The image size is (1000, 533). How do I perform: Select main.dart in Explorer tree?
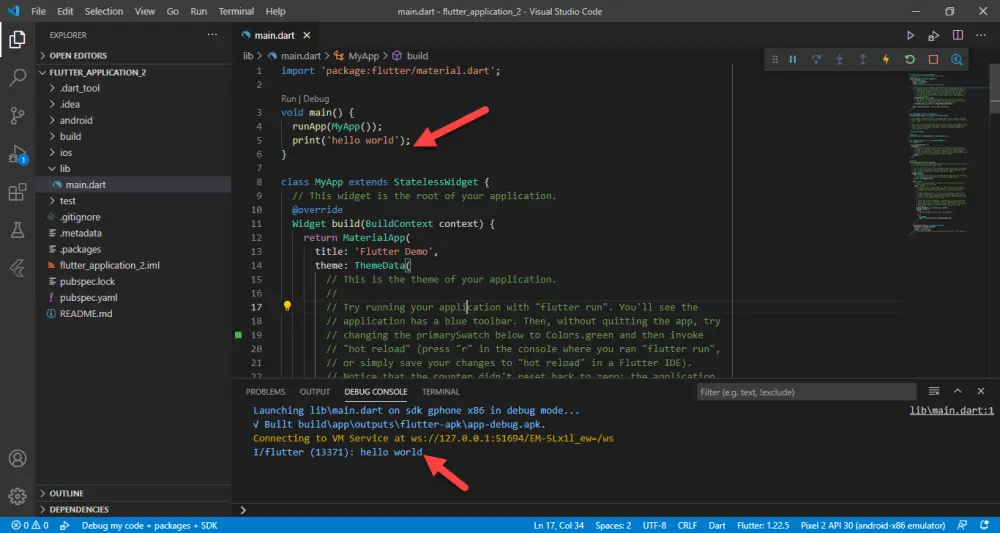pos(133,185)
